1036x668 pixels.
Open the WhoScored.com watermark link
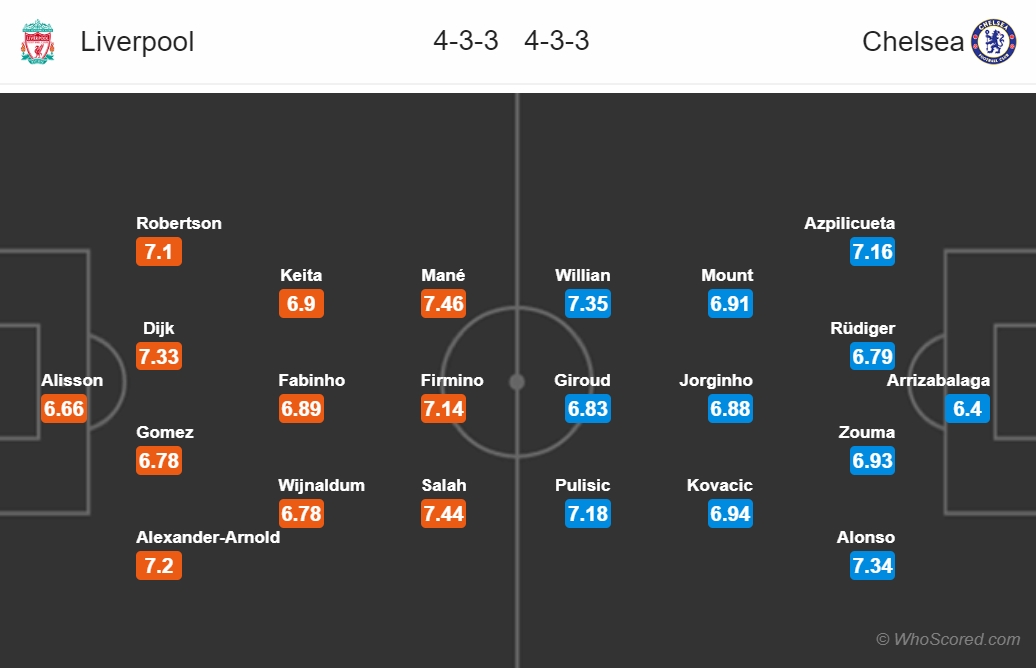click(948, 639)
